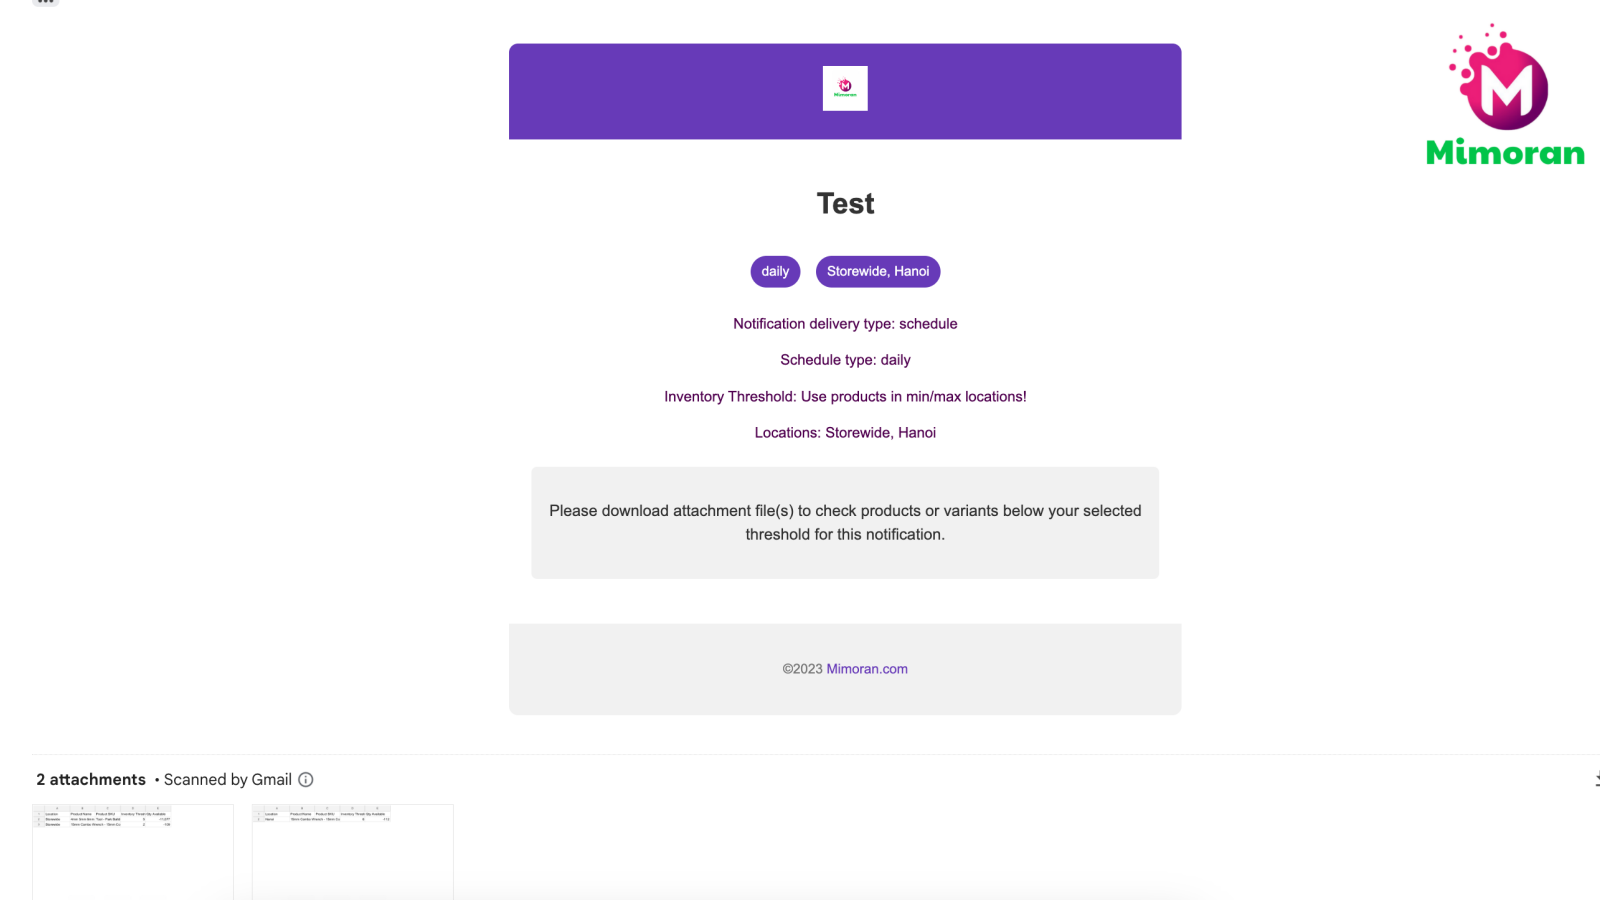This screenshot has height=900, width=1600.
Task: Select 'Schedule type: daily' text
Action: coord(845,360)
